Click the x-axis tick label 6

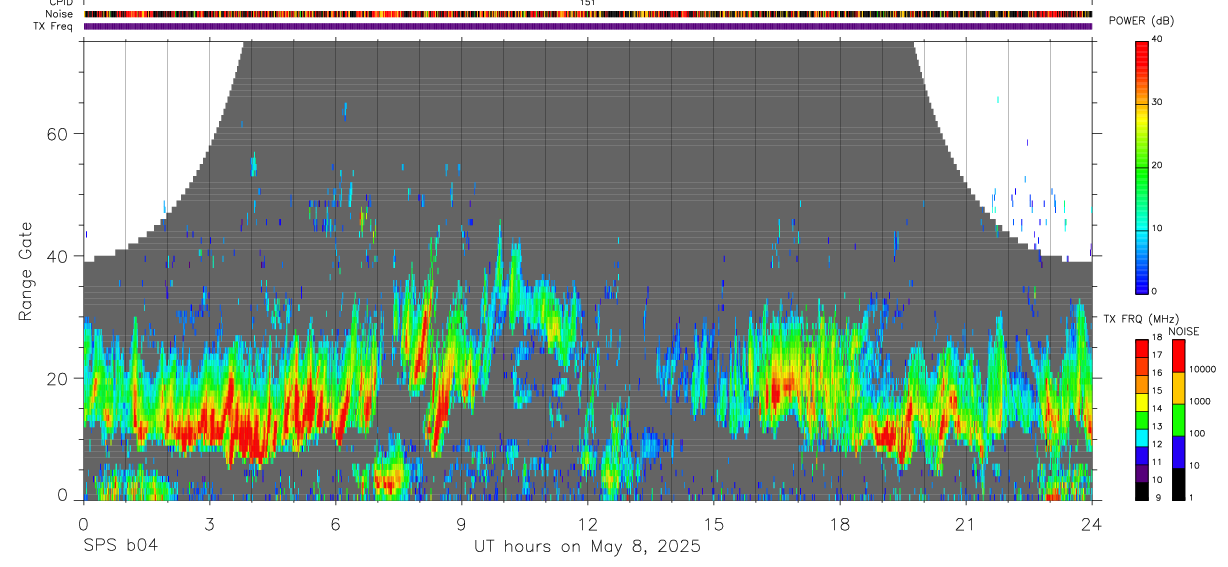coord(335,524)
